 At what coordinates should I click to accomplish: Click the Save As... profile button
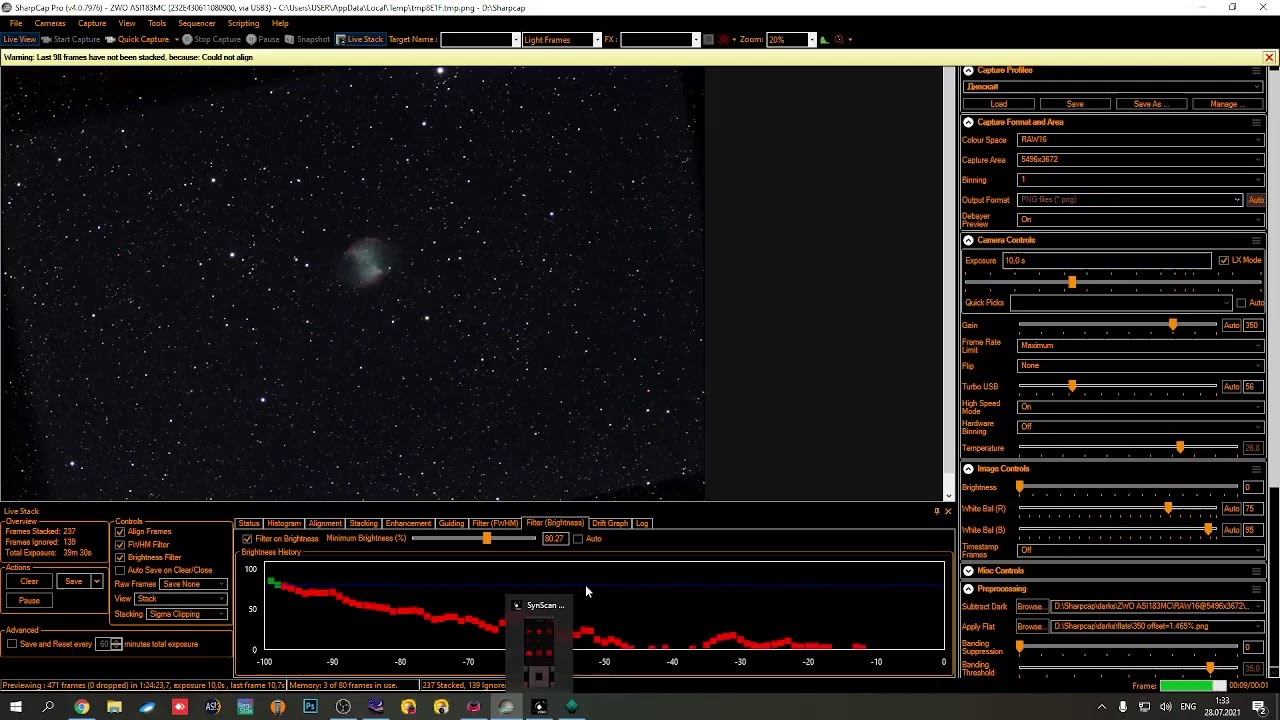tap(1150, 104)
